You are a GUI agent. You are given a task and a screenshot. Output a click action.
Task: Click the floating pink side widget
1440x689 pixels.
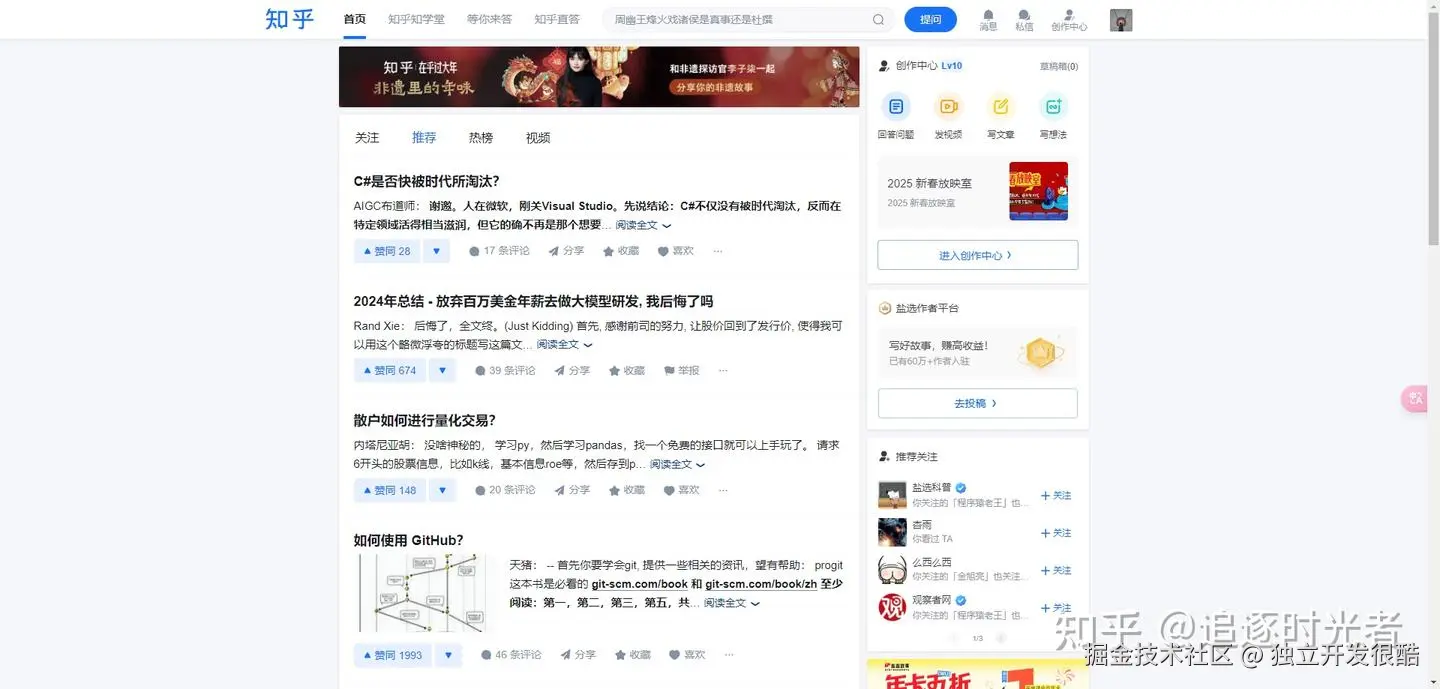(1416, 398)
